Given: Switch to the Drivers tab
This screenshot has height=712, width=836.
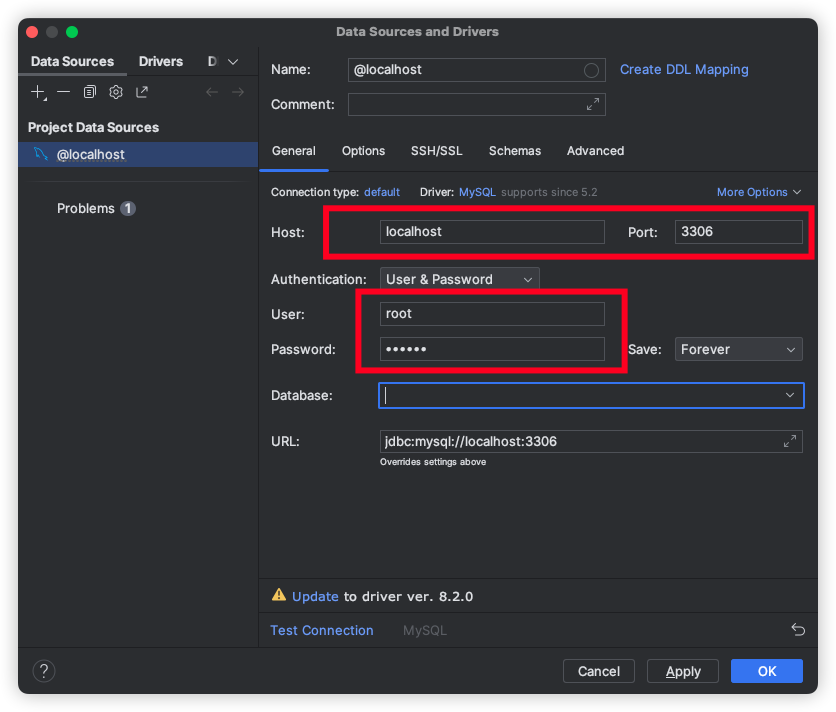Looking at the screenshot, I should [161, 61].
